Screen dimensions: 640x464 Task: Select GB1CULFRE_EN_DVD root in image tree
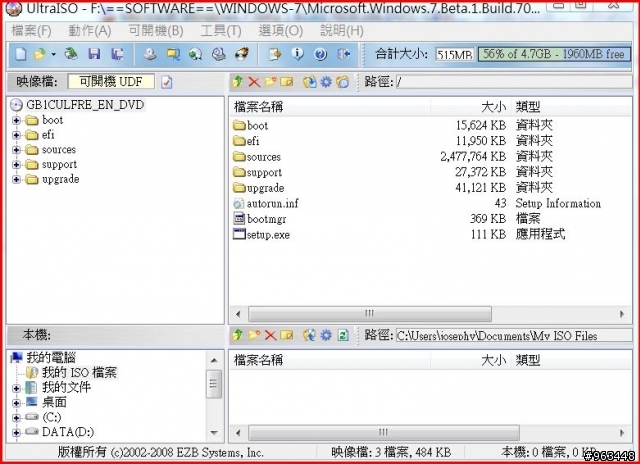tap(85, 105)
